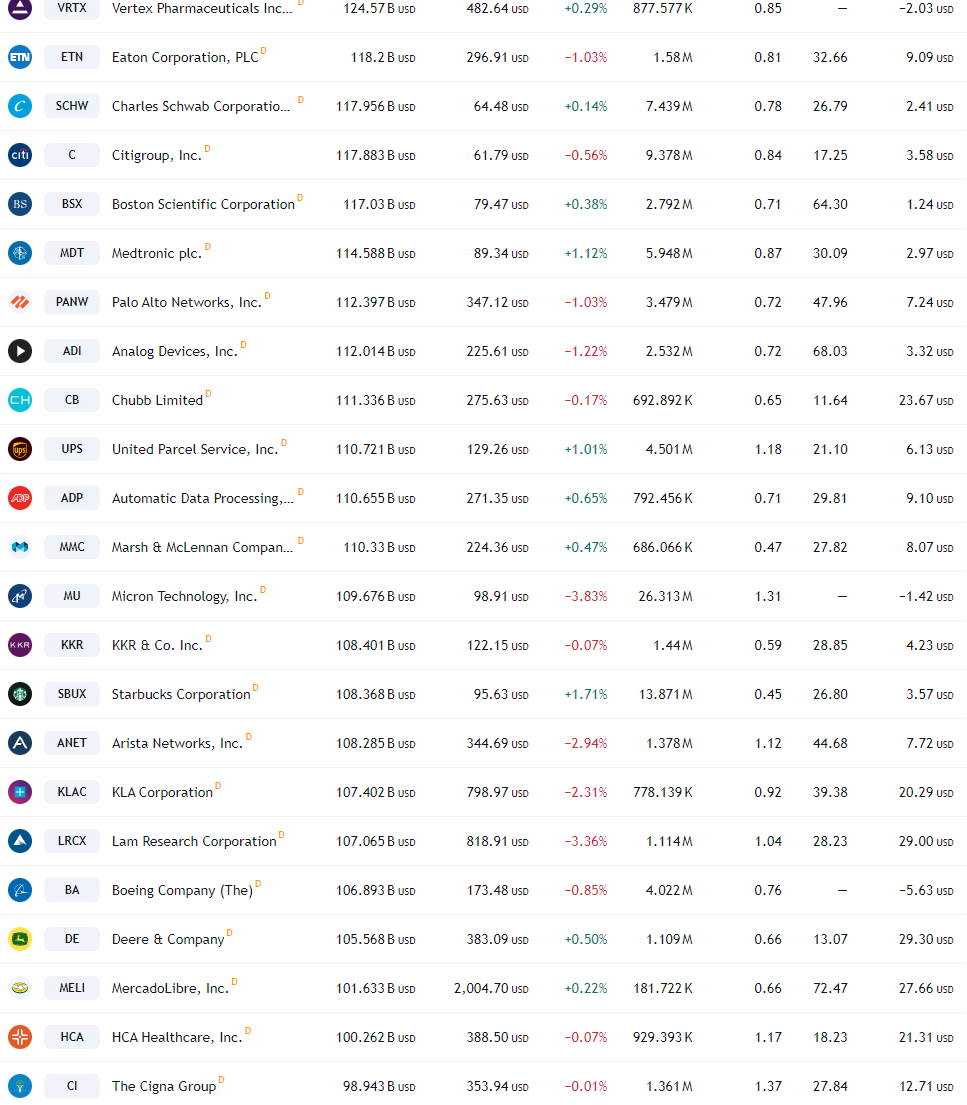Click the HCA Healthcare logo icon

20,1037
